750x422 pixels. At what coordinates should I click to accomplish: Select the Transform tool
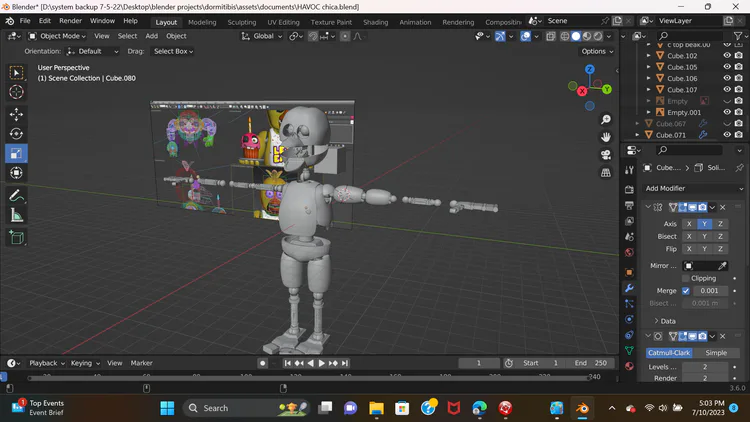[16, 173]
